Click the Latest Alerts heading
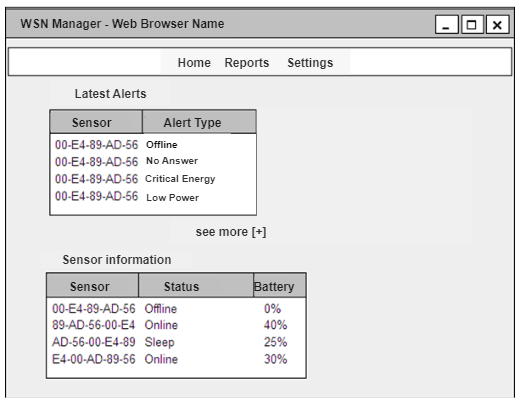The width and height of the screenshot is (521, 402). tap(110, 94)
